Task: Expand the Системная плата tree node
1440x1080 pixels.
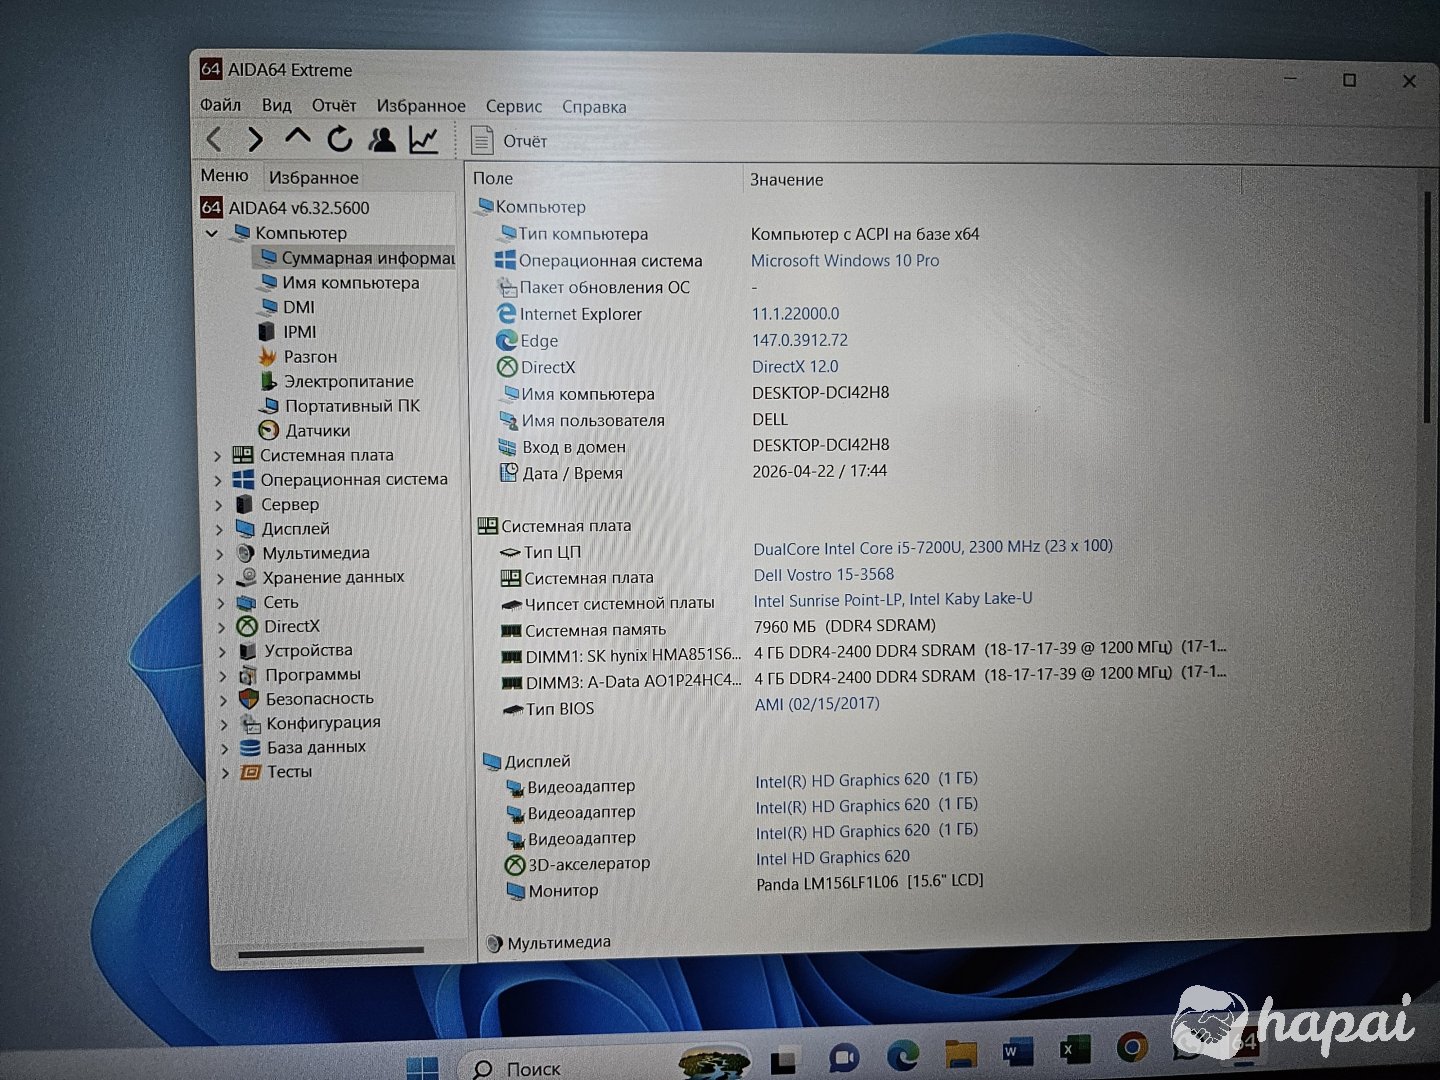Action: click(218, 456)
